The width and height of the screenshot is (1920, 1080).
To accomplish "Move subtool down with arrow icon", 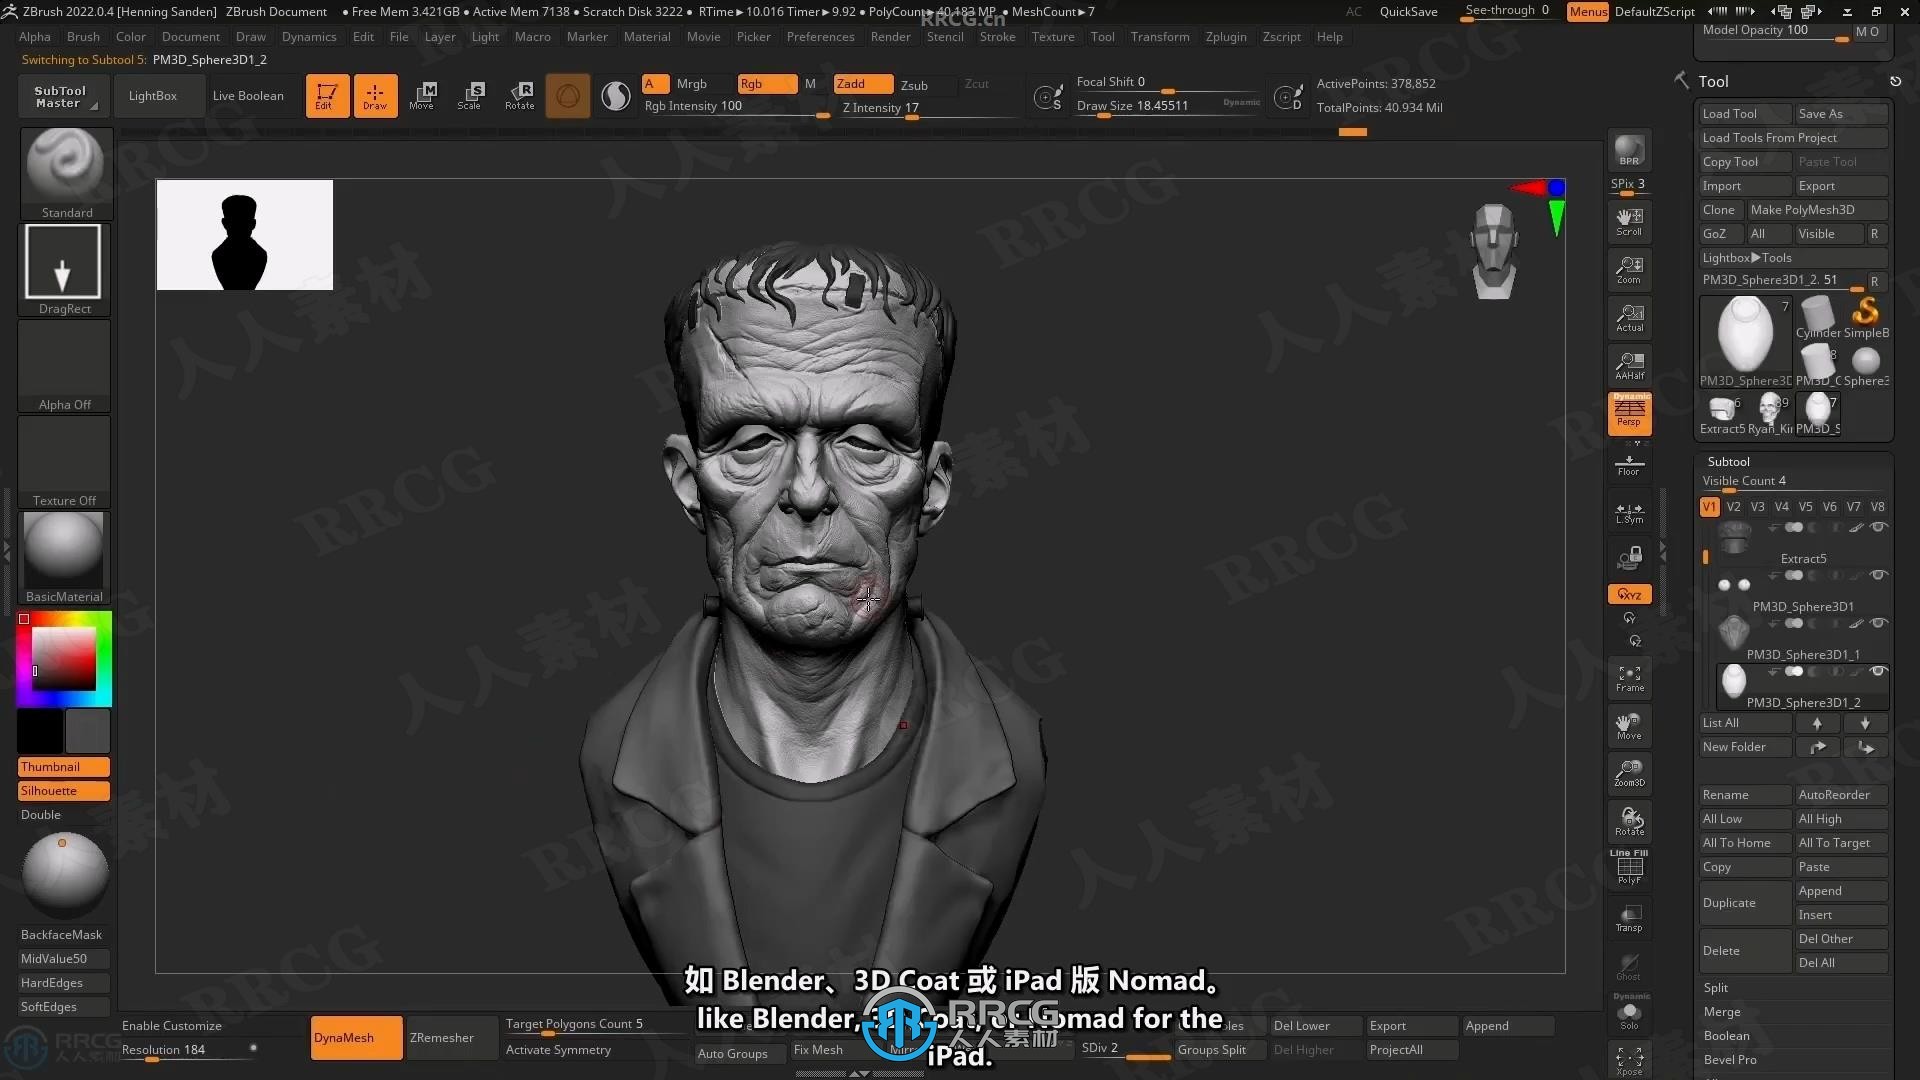I will (1865, 723).
